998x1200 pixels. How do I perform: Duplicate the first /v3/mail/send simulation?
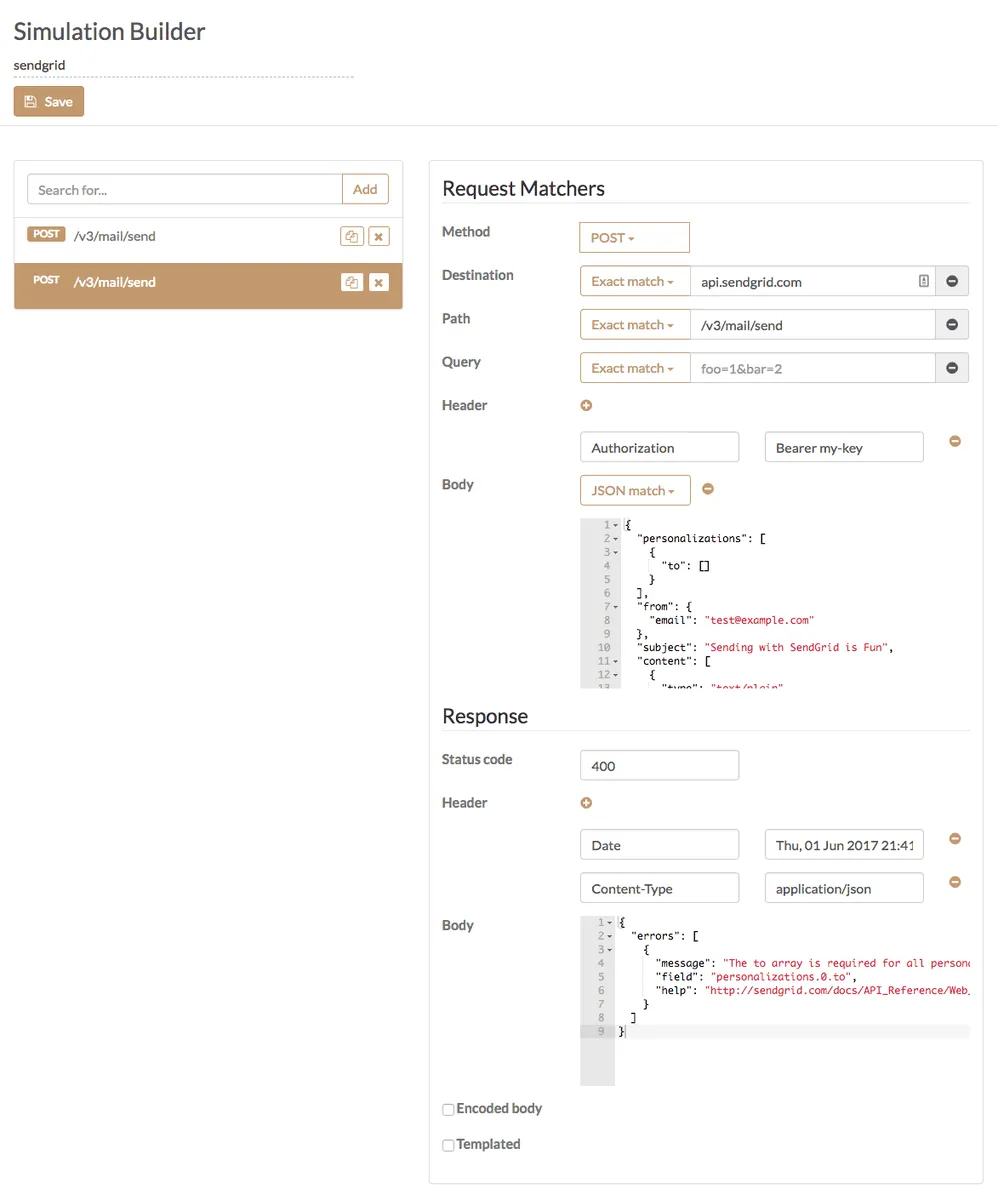[x=351, y=235]
